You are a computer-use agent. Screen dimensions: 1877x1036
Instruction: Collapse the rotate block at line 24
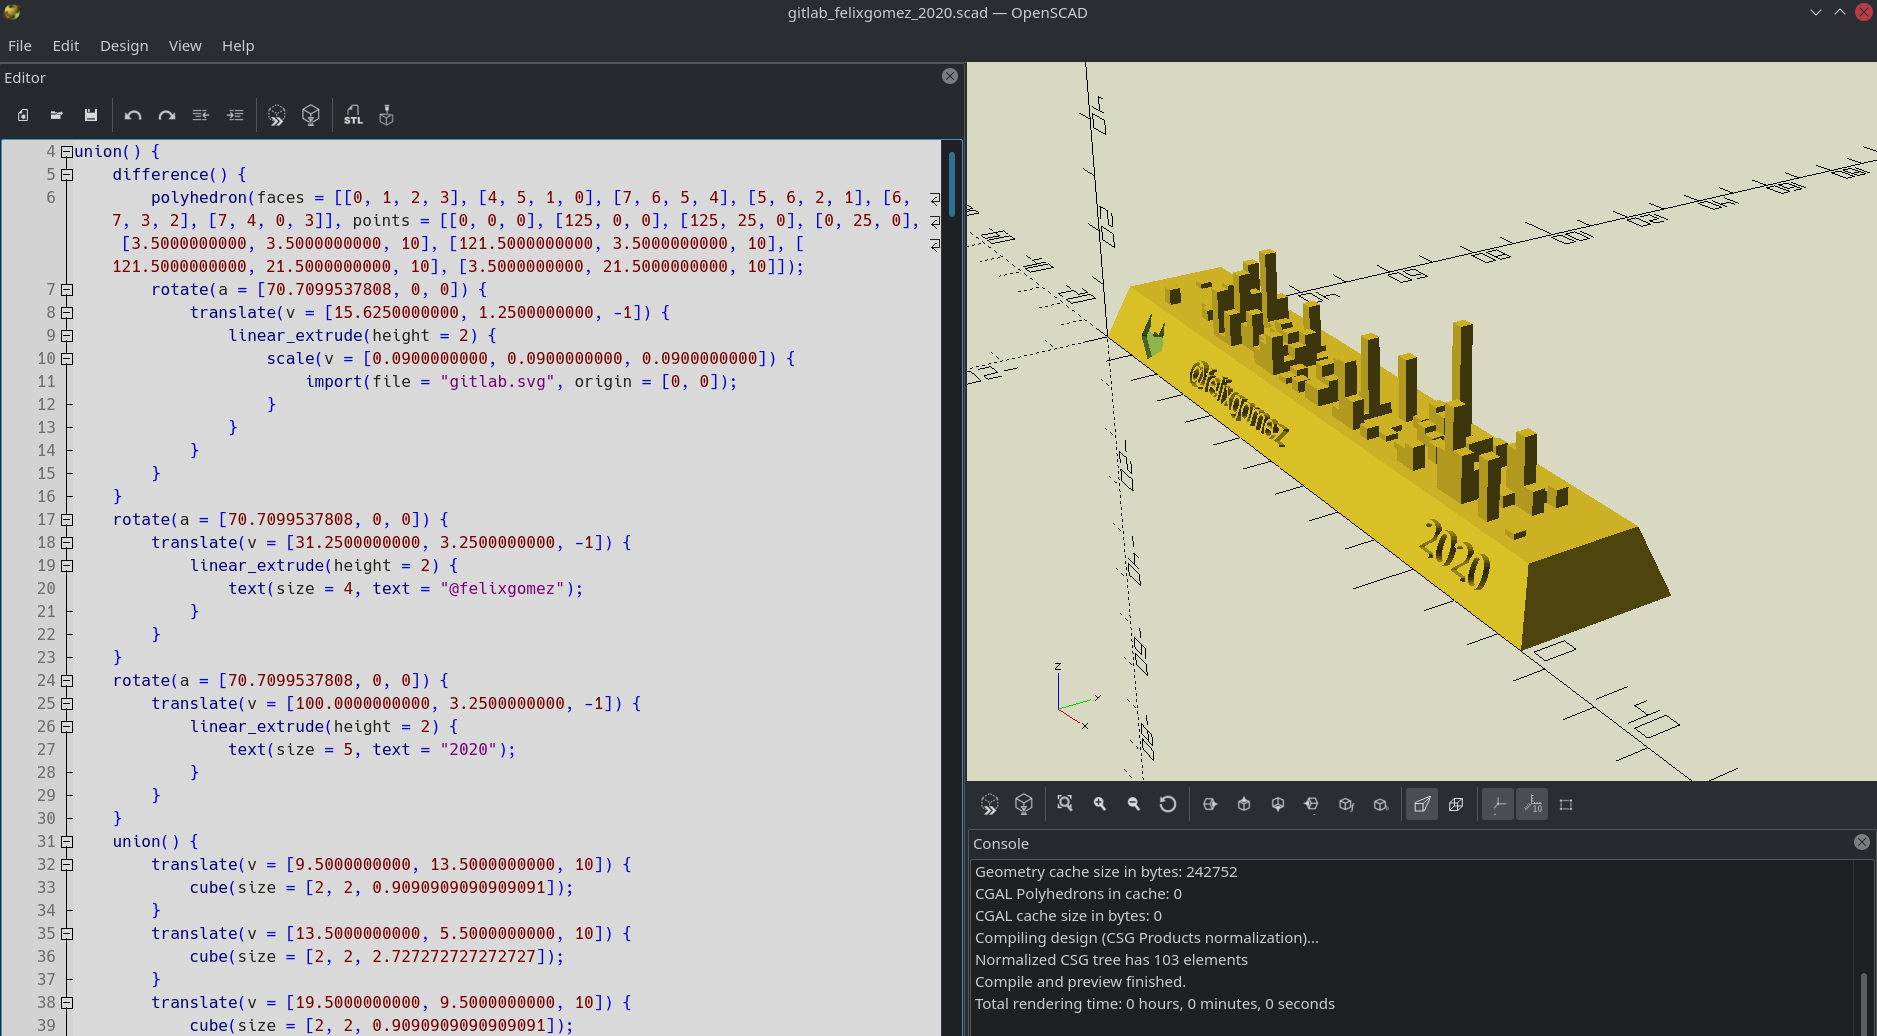67,681
